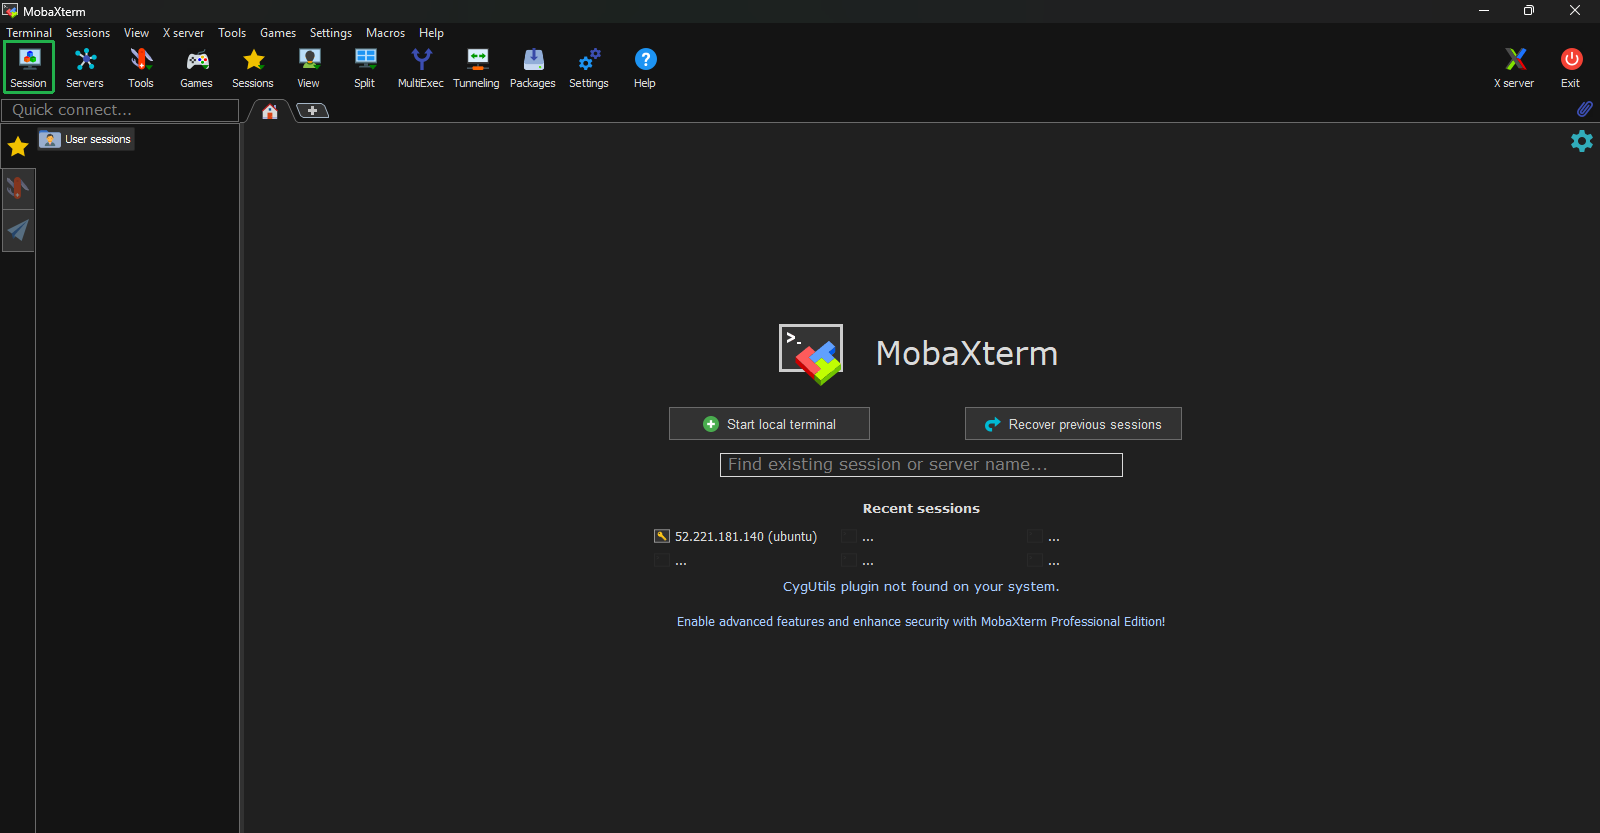The width and height of the screenshot is (1600, 833).
Task: Open the View menu in menu bar
Action: (136, 33)
